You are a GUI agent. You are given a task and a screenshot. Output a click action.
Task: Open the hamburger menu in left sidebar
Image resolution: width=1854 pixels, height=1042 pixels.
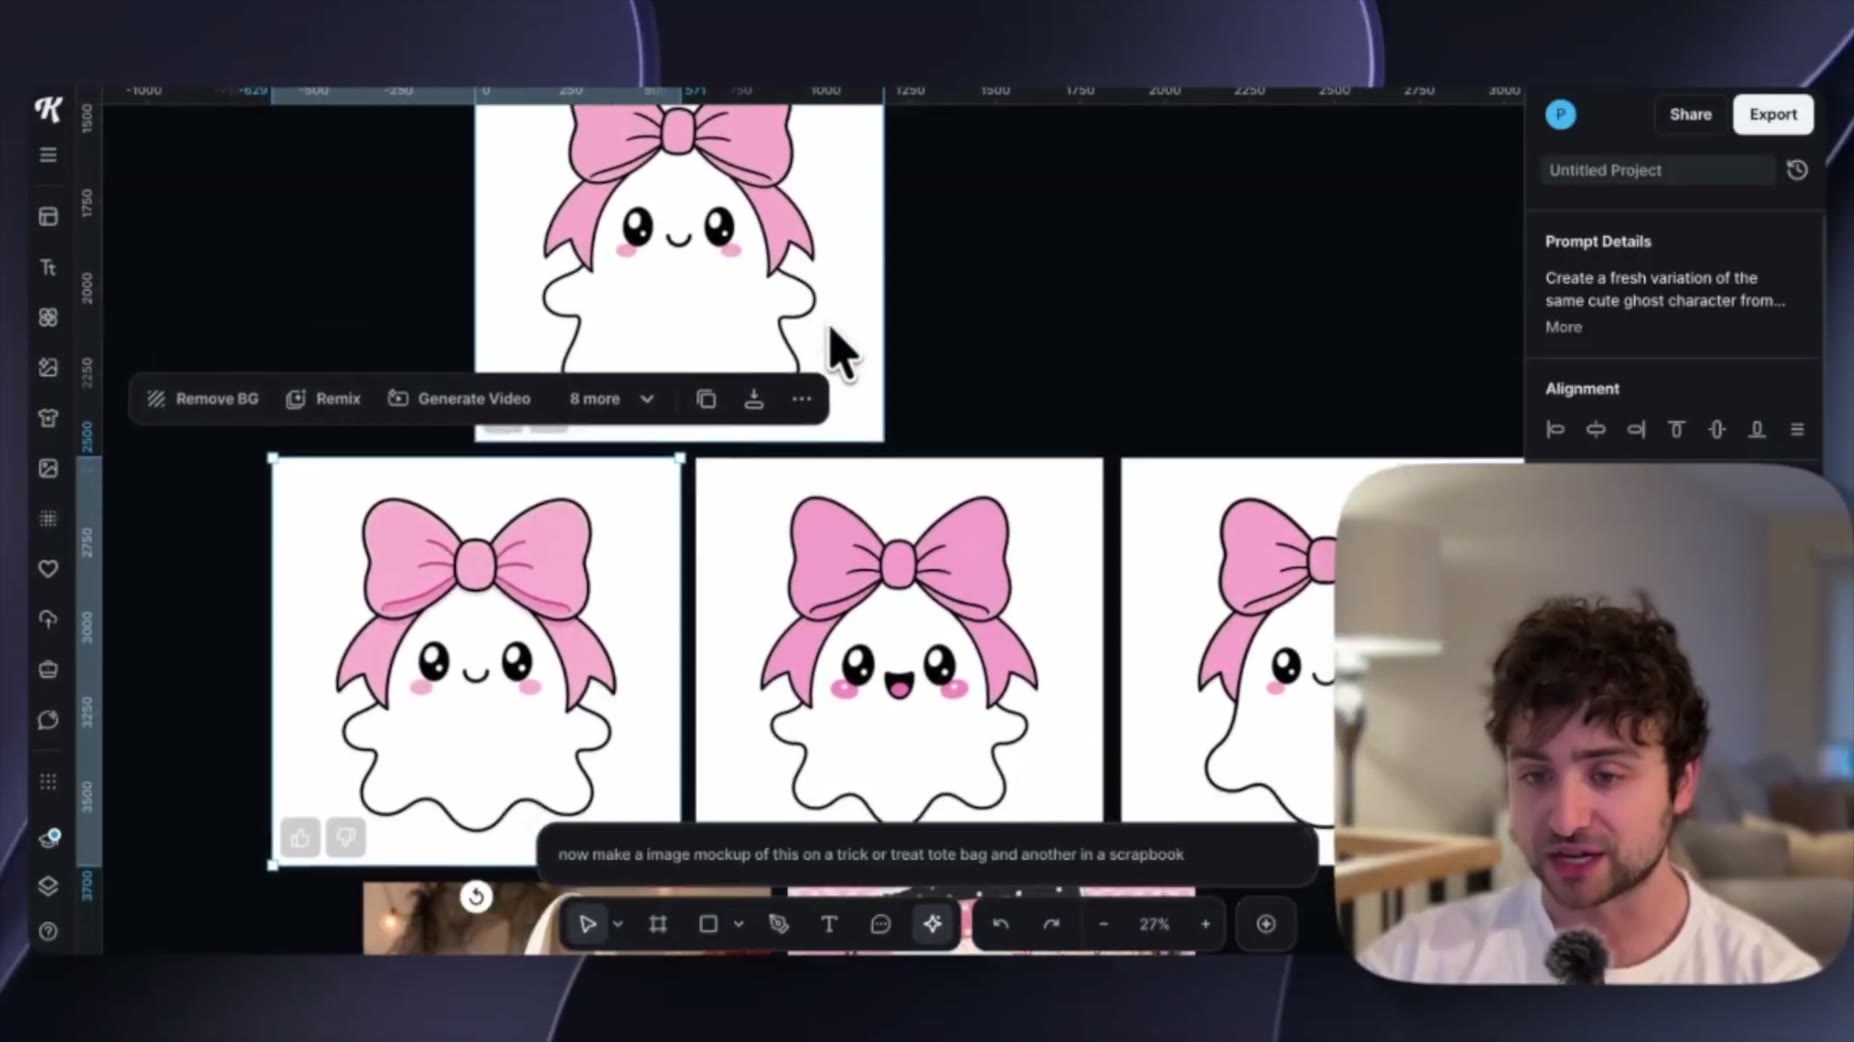pos(48,155)
